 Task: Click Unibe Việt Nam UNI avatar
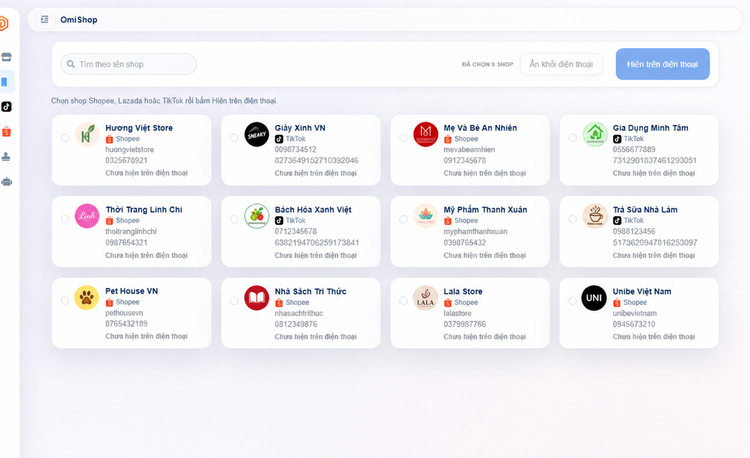(595, 297)
